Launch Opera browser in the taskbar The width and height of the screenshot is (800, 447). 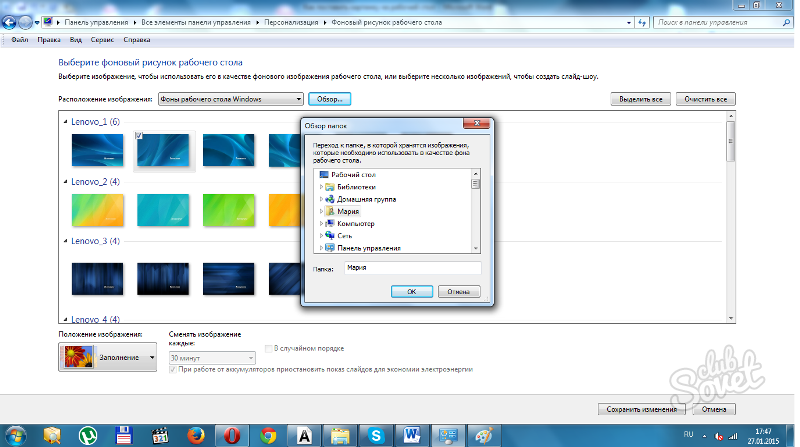pos(231,435)
